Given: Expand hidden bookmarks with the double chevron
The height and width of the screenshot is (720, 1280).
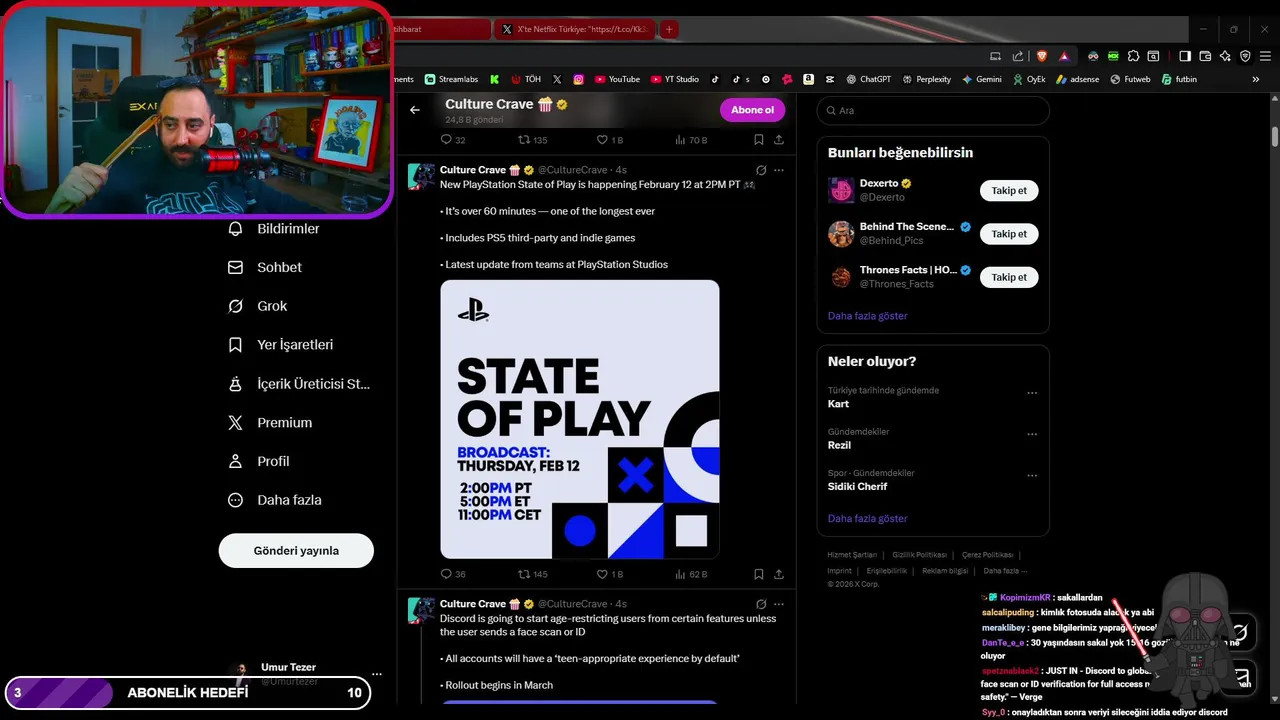Looking at the screenshot, I should click(x=1256, y=79).
